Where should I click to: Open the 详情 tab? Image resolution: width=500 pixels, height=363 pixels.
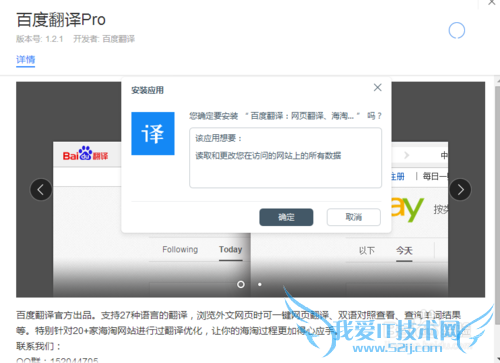pos(25,60)
